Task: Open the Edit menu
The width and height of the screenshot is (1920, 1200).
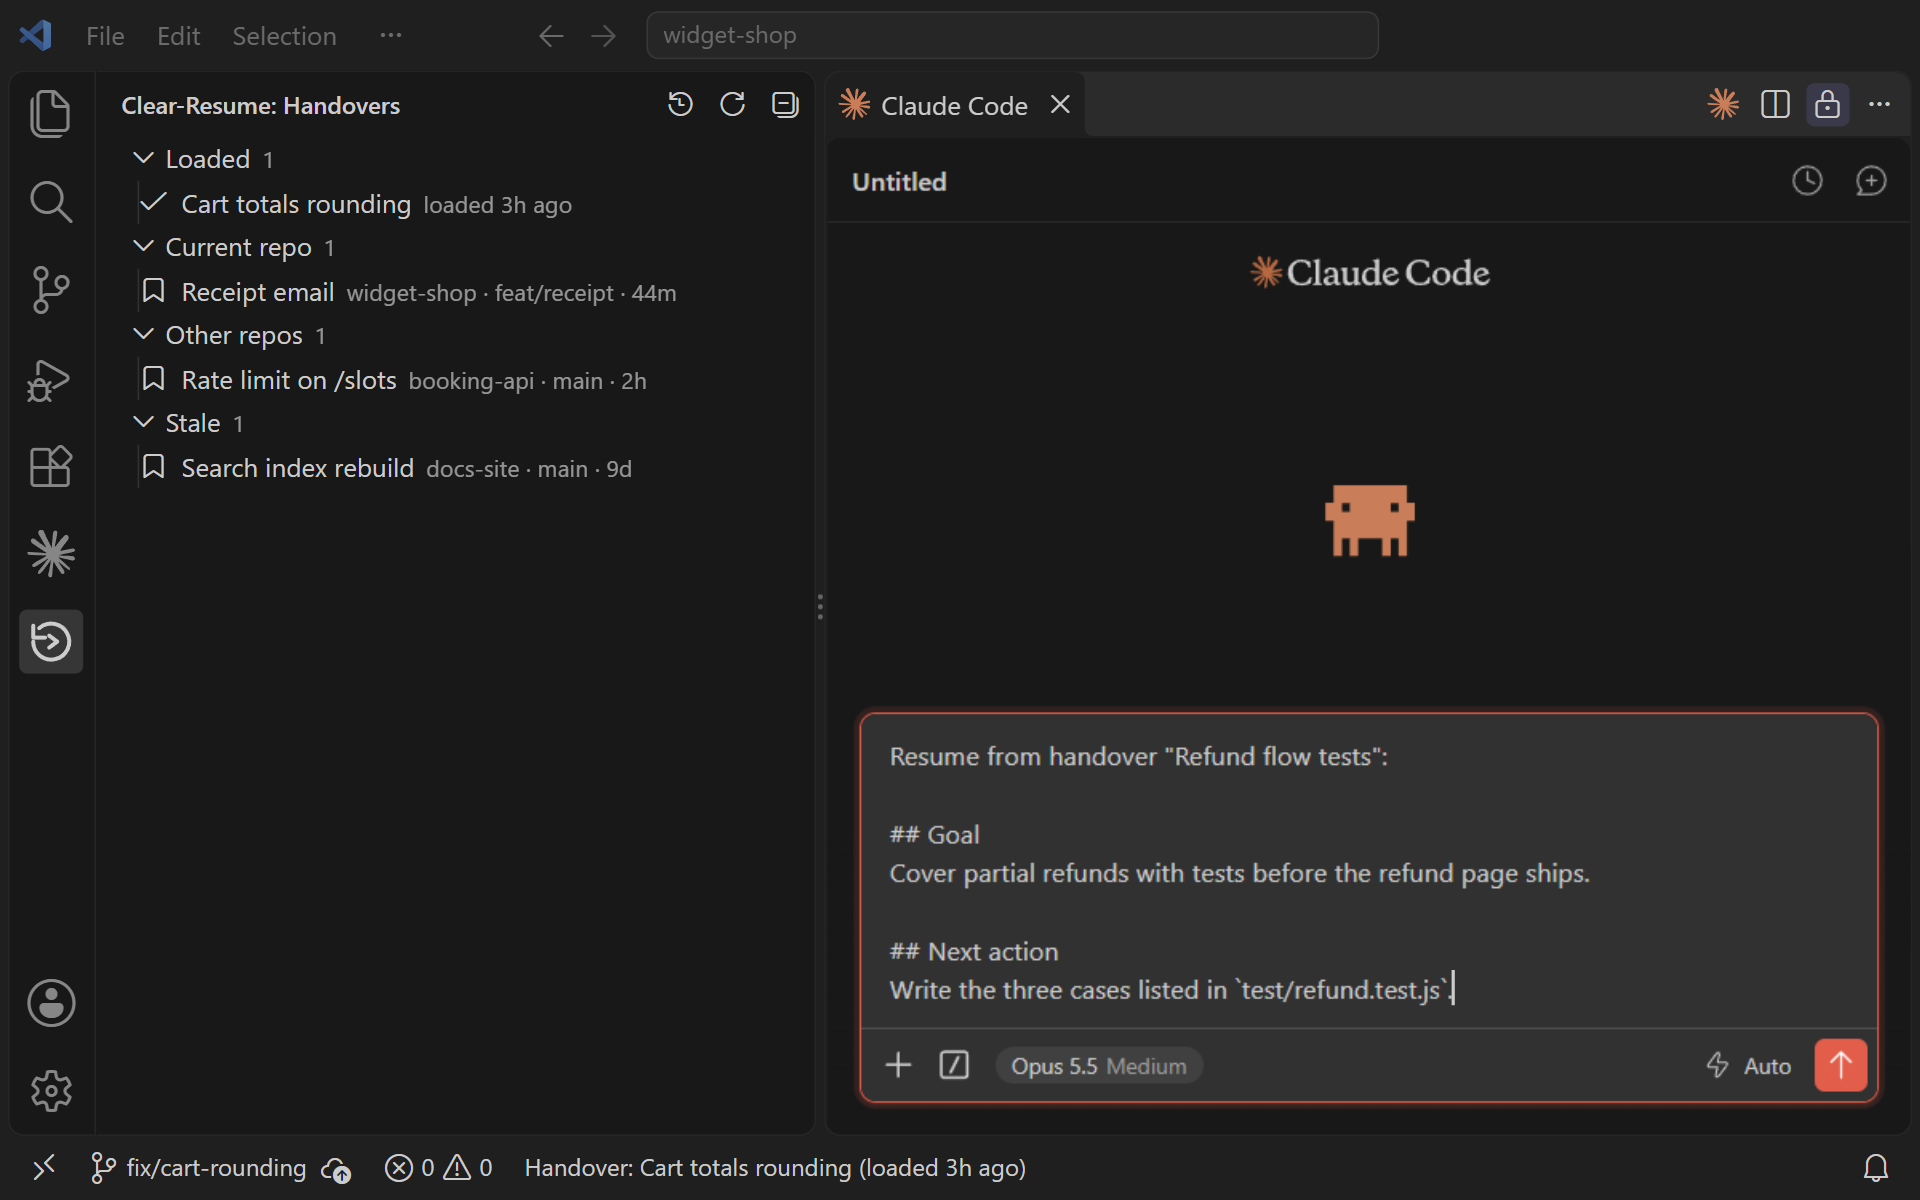Action: [178, 36]
